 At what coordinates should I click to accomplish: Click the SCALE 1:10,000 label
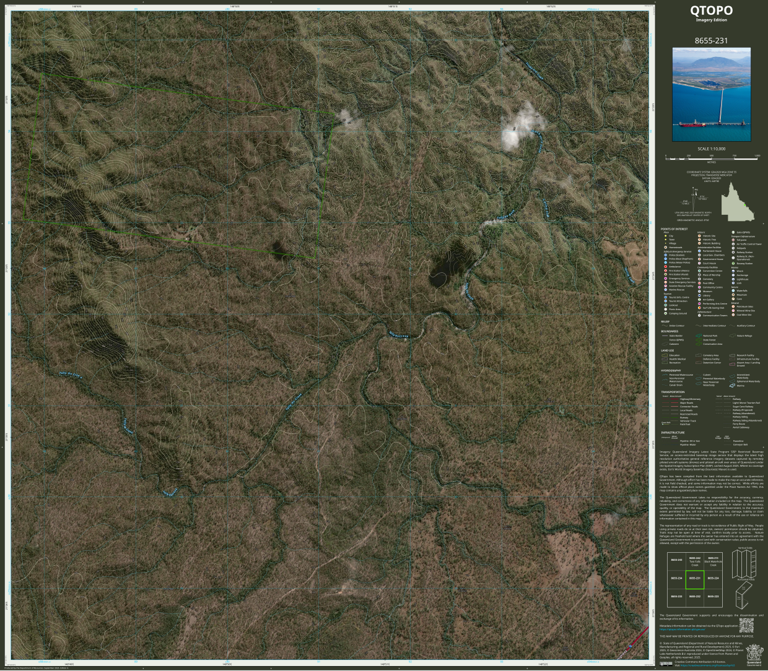712,149
